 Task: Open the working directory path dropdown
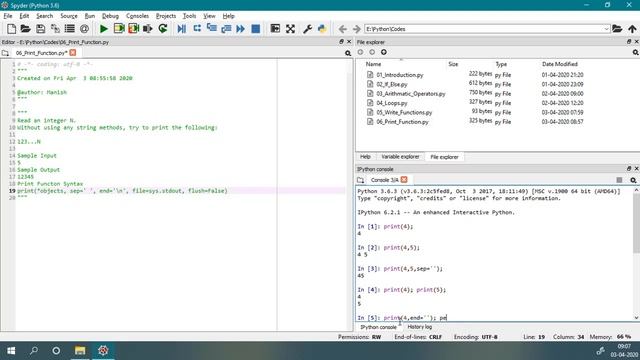pos(606,29)
